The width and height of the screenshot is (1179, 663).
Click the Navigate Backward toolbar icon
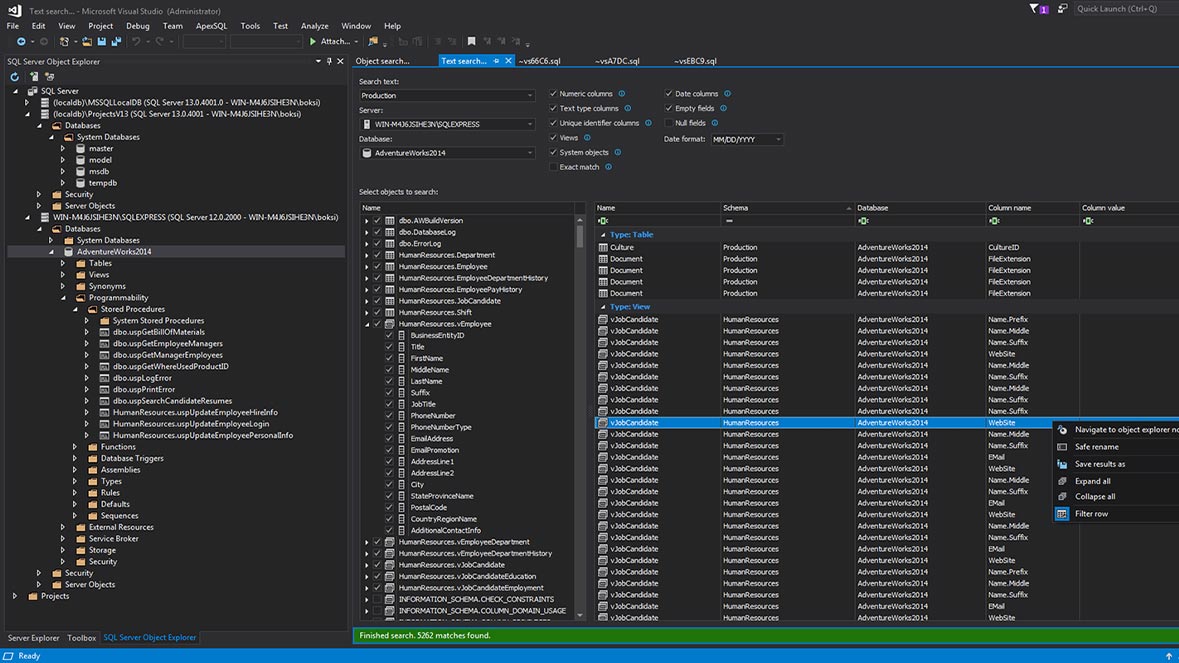(x=20, y=41)
